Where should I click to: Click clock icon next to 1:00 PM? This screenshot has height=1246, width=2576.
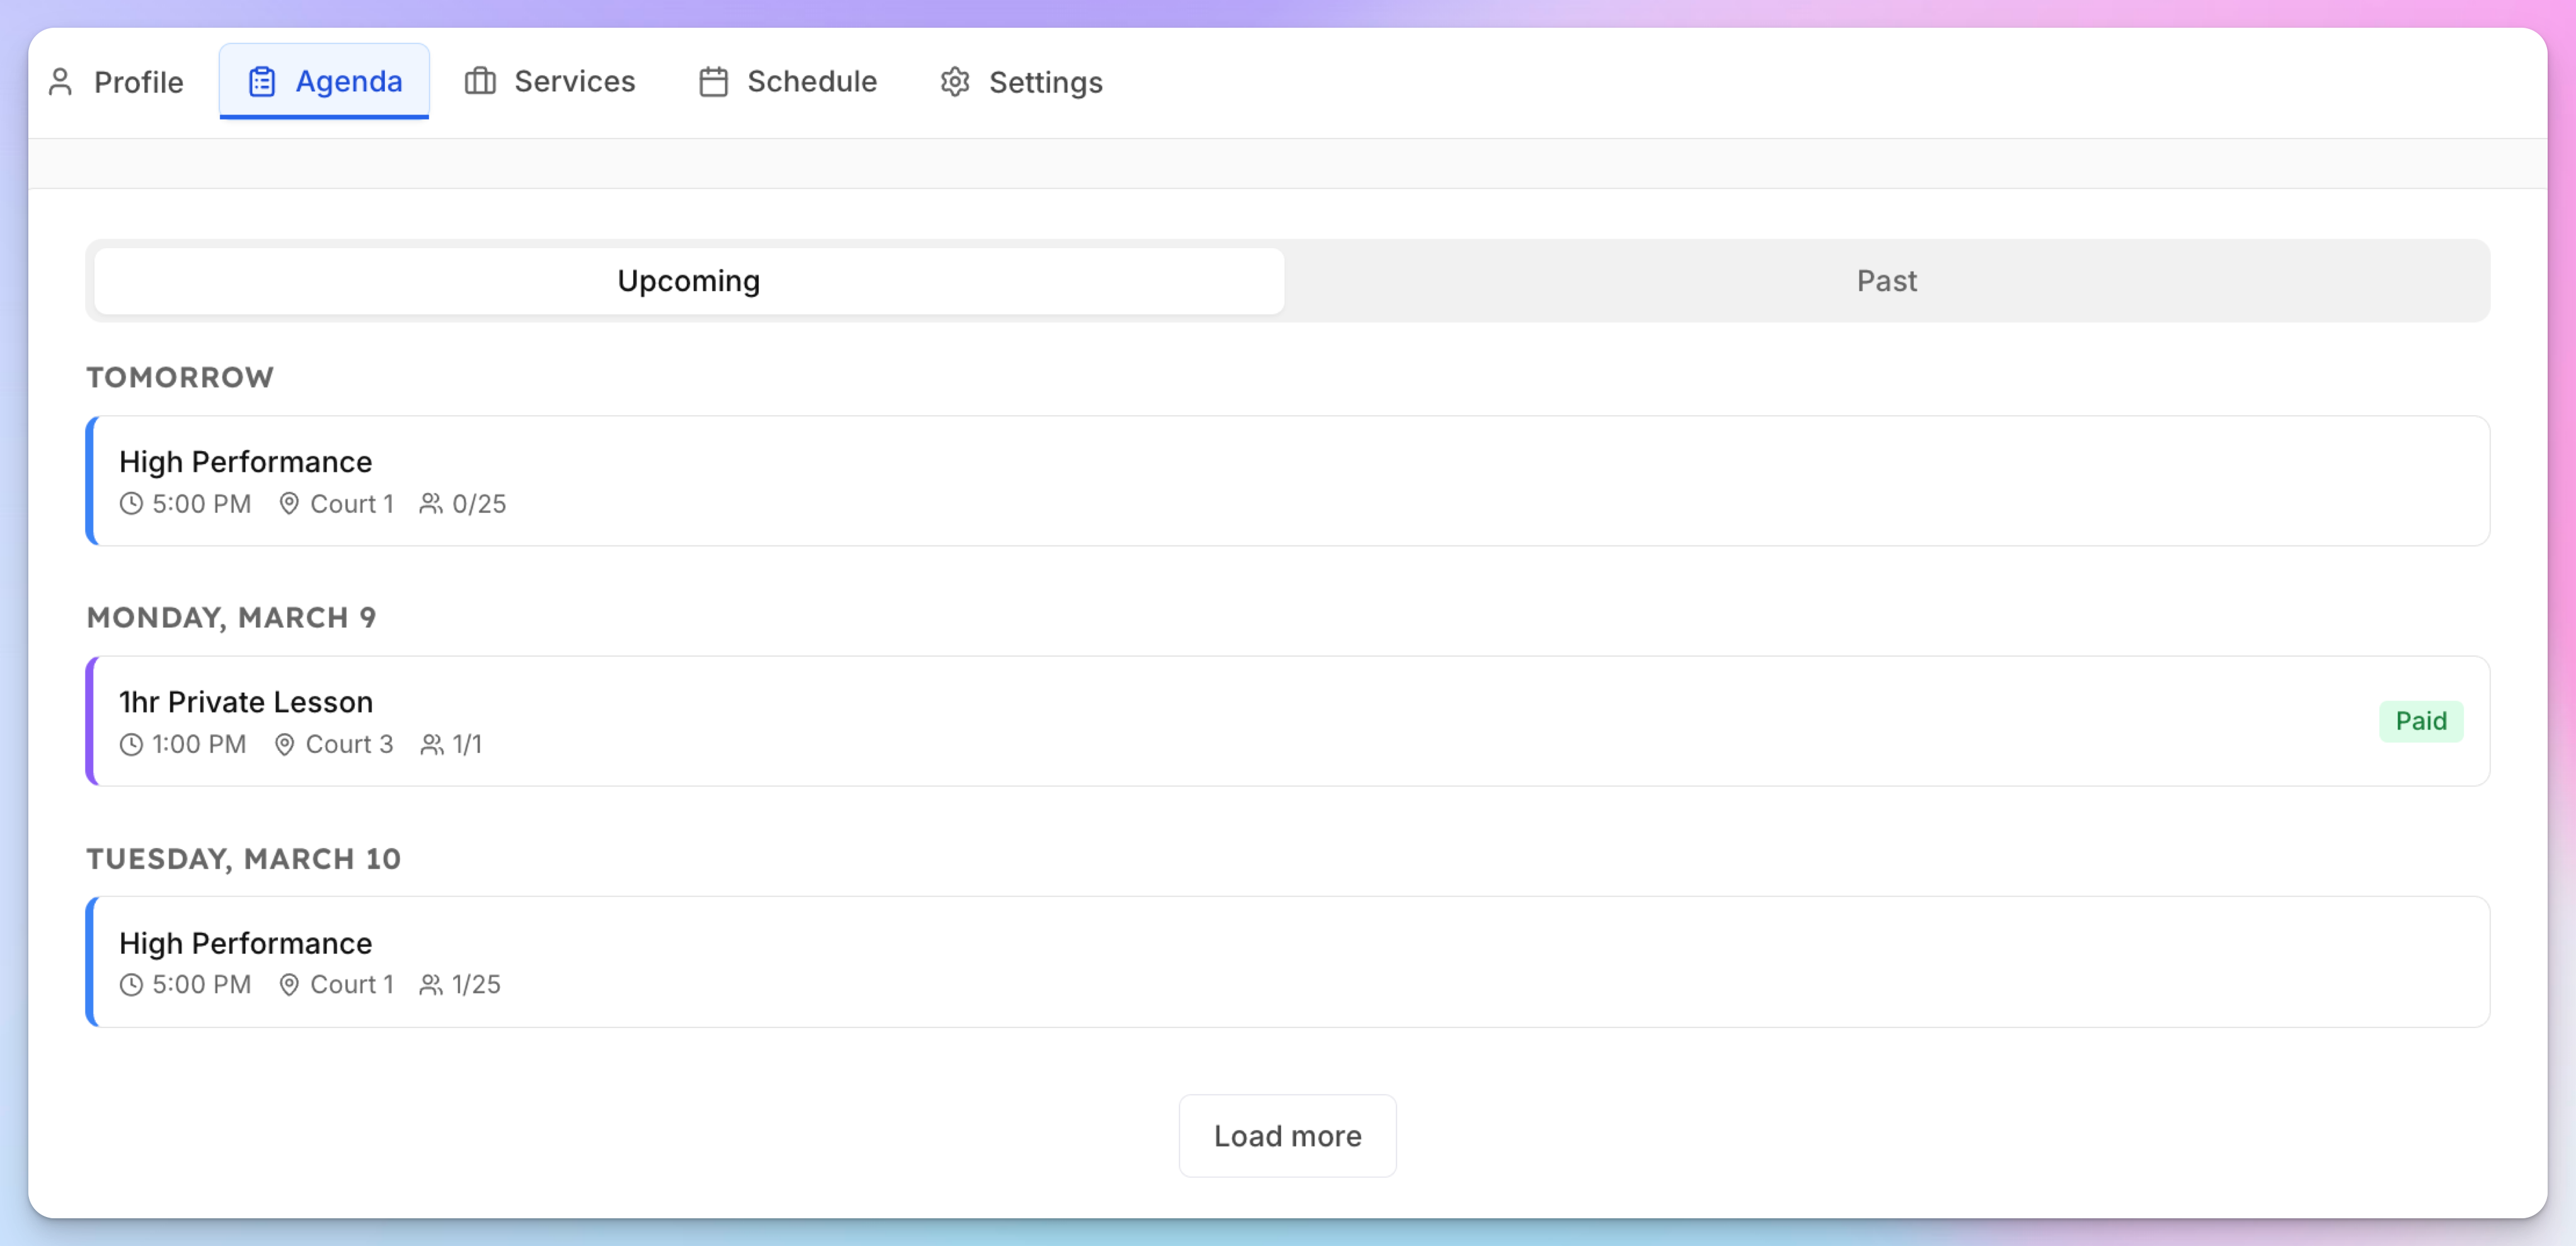click(131, 745)
